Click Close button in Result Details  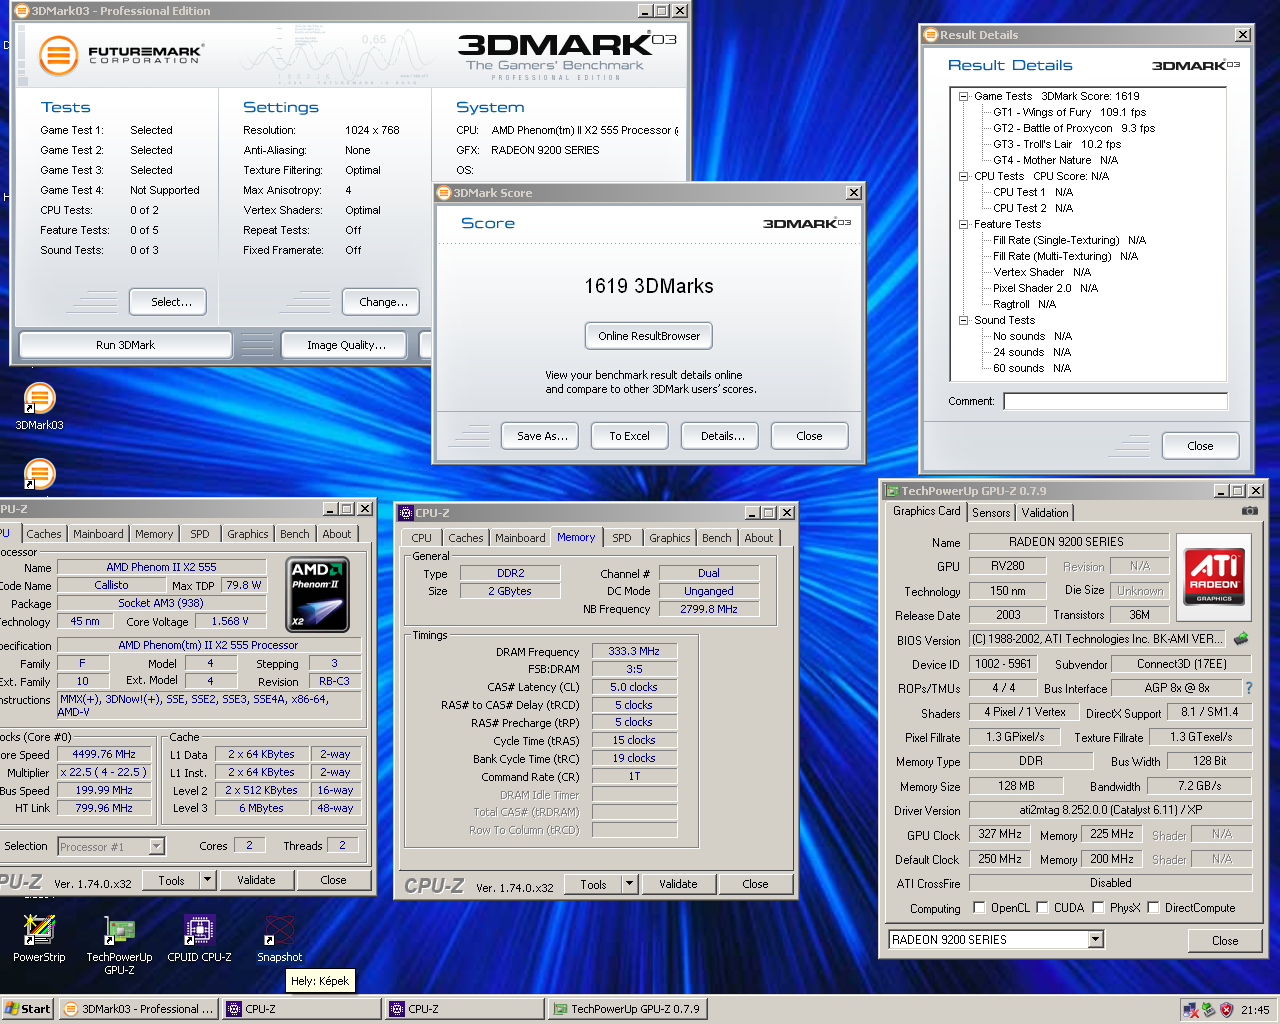click(x=1200, y=446)
